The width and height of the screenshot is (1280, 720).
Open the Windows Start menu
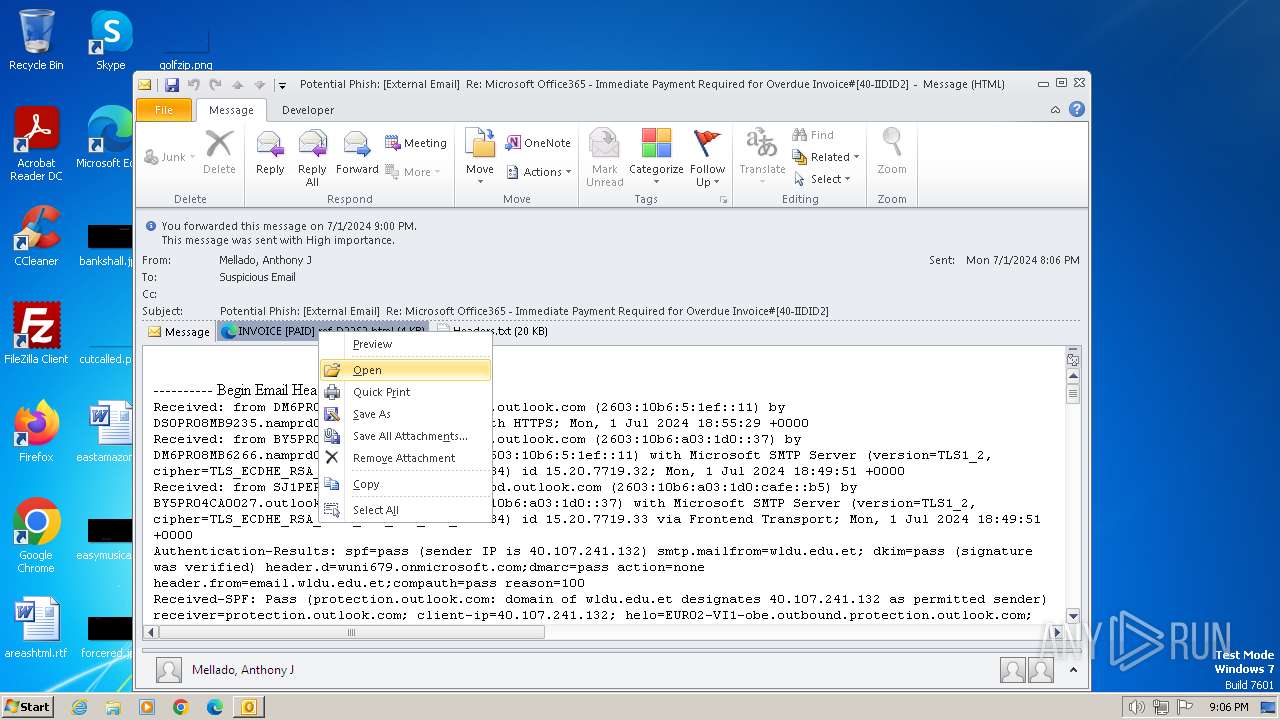[27, 706]
